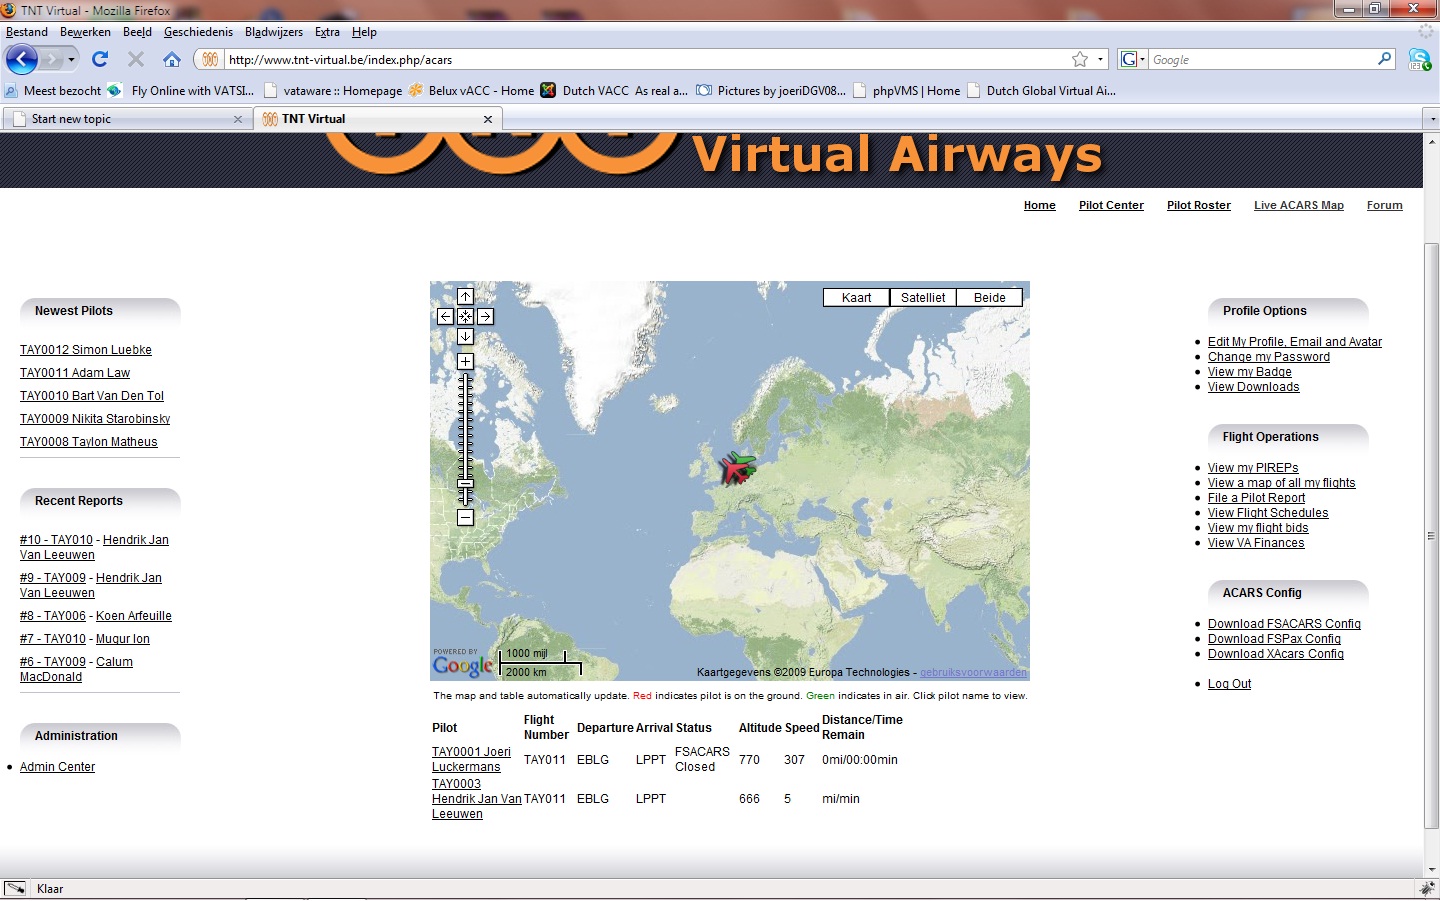Go to the Pilot Center page
1440x901 pixels.
coord(1111,205)
